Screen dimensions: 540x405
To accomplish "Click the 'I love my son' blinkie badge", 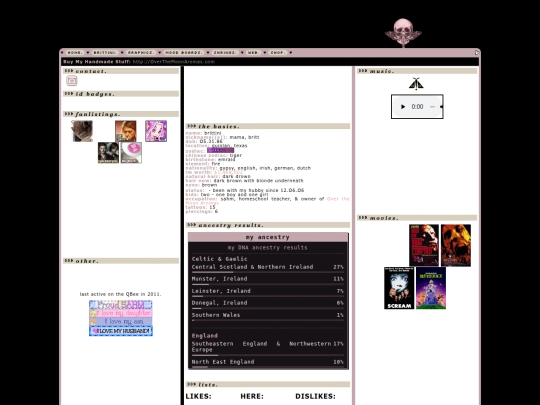I will point(121,322).
